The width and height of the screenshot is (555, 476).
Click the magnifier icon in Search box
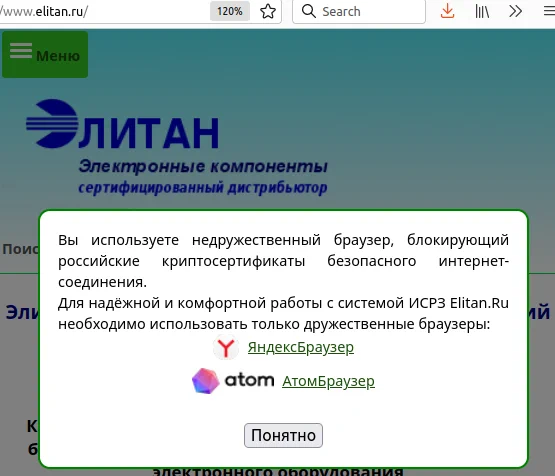point(309,11)
